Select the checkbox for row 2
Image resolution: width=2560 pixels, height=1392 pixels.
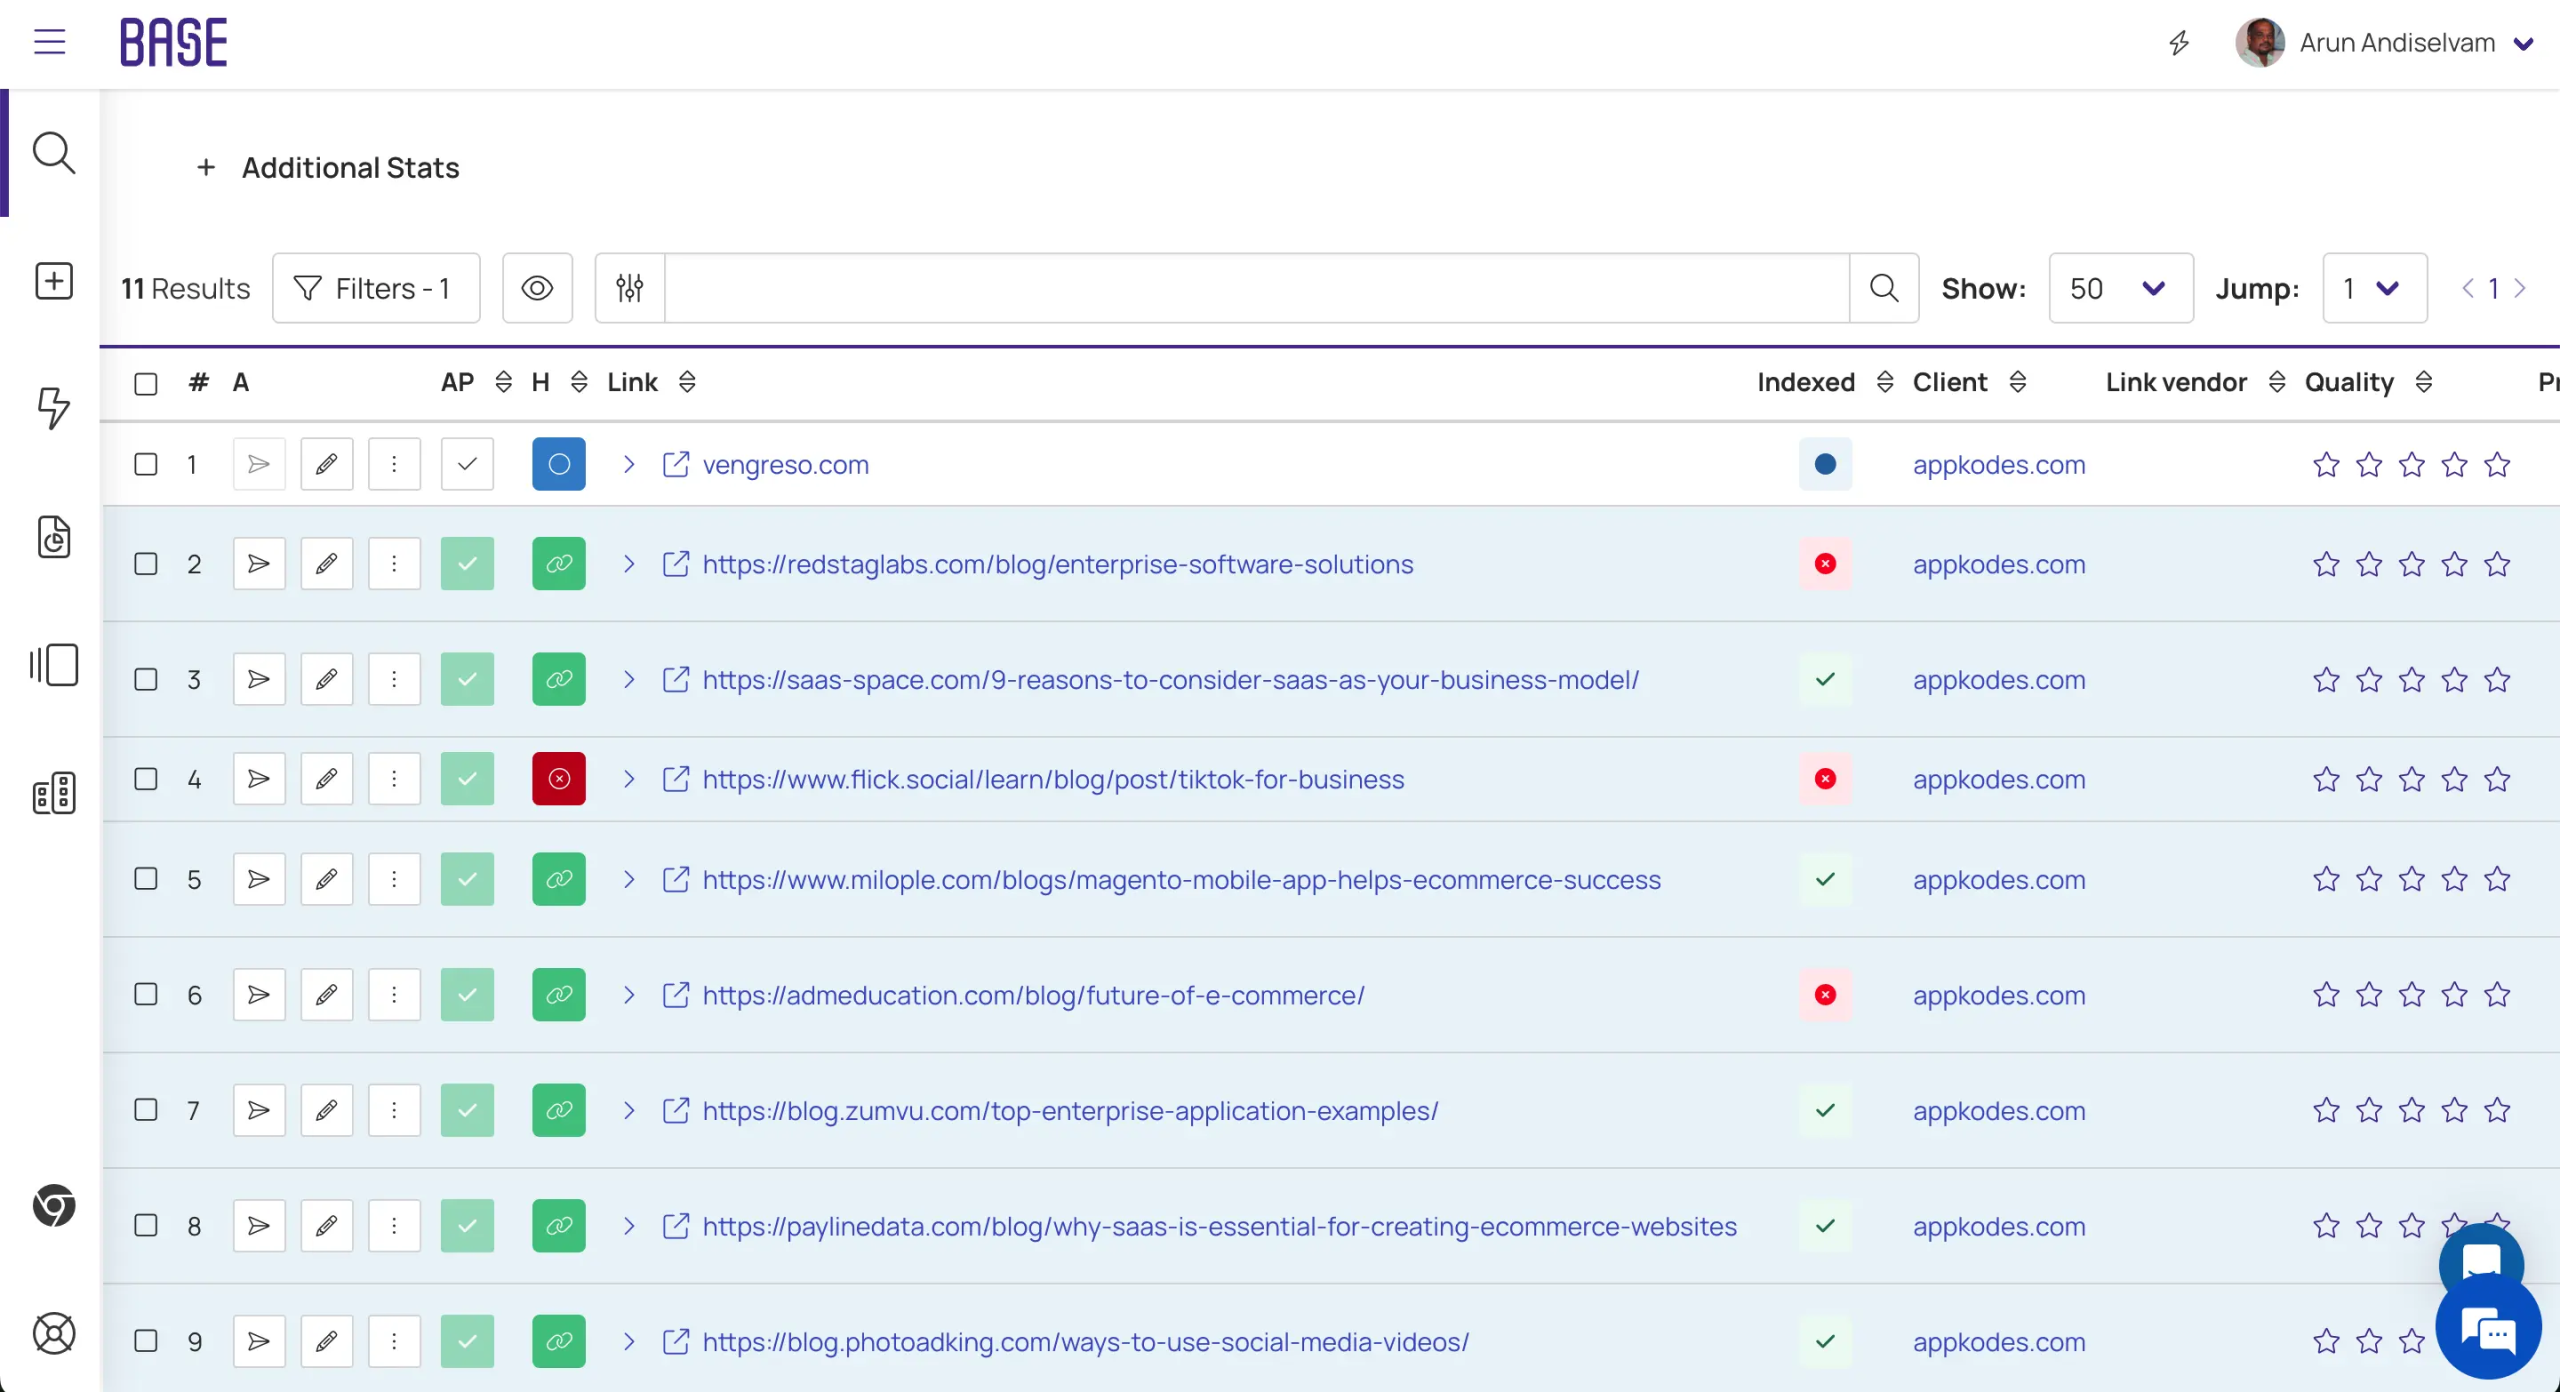coord(146,564)
